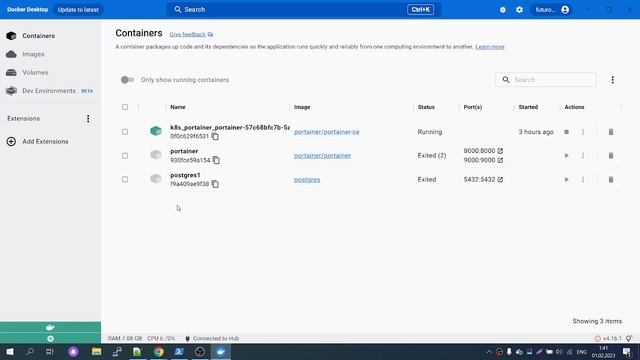Select the portainer container name

(184, 151)
